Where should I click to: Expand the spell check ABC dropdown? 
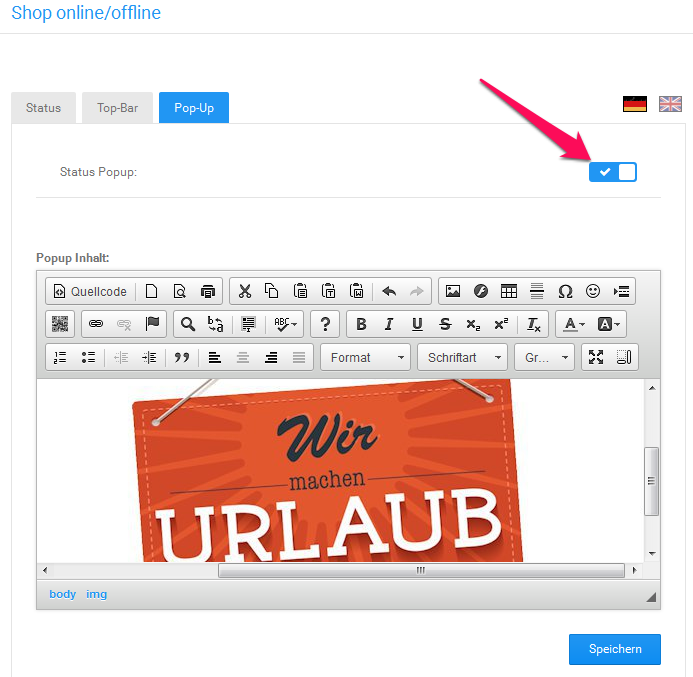(x=286, y=324)
